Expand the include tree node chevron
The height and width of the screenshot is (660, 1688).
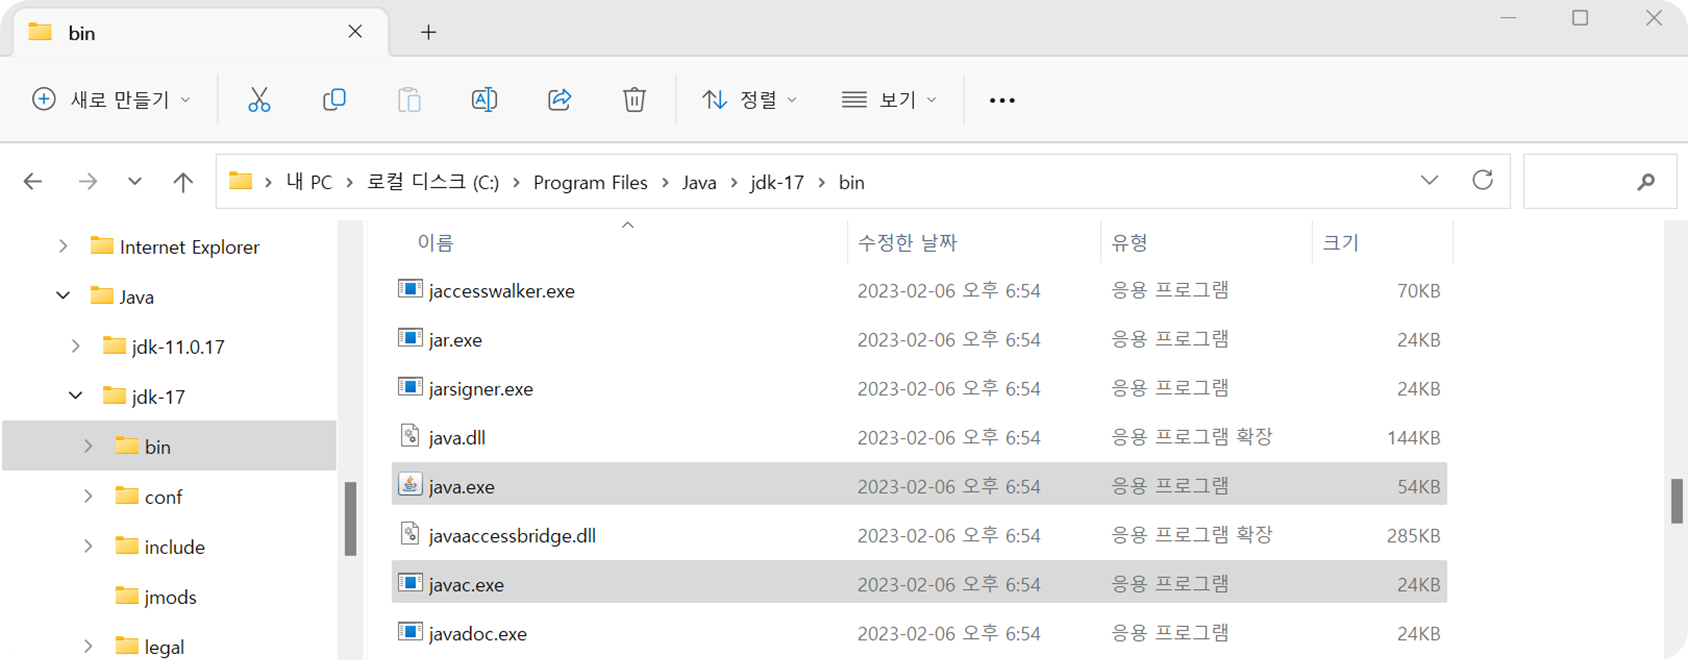point(88,546)
